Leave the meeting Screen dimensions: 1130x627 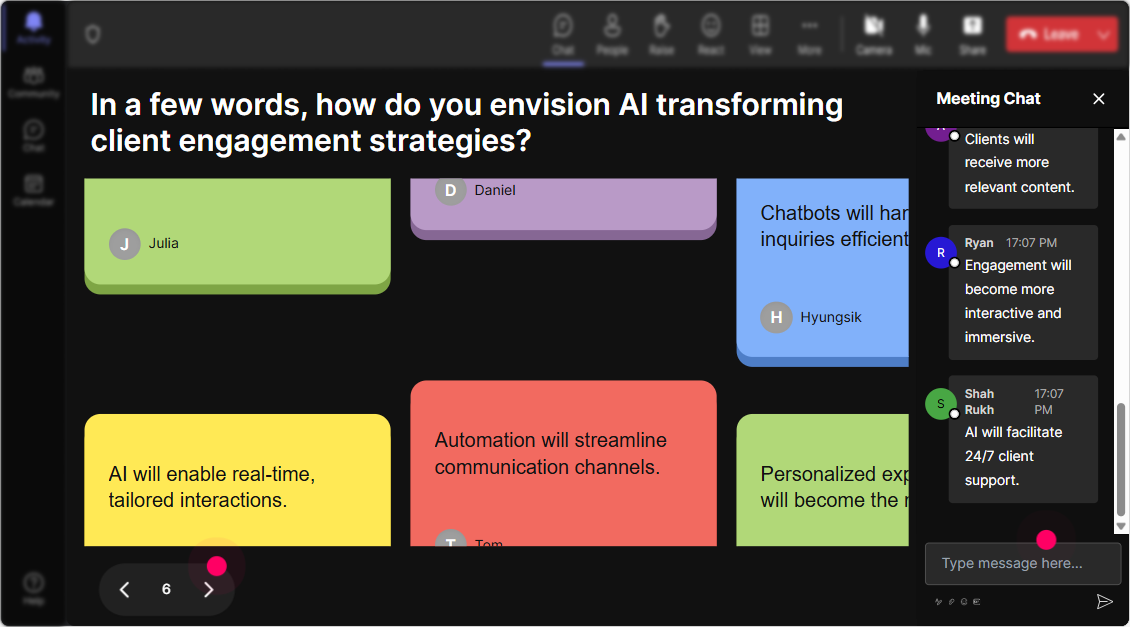(1049, 34)
